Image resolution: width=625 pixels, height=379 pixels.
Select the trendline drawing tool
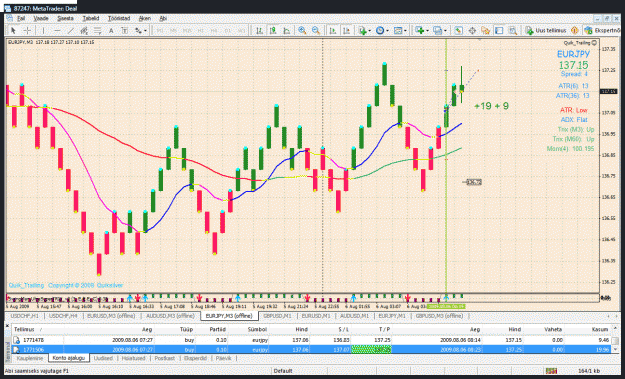(71, 31)
